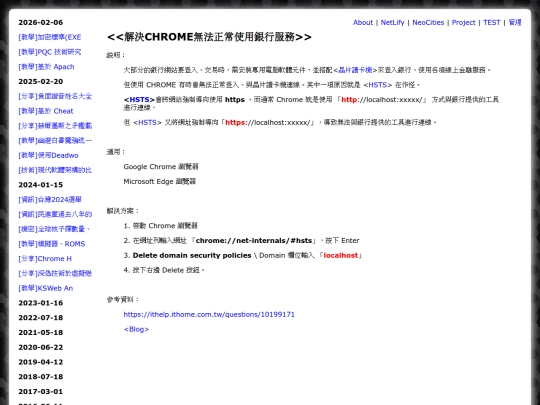Image resolution: width=540 pixels, height=405 pixels.
Task: Open sidebar article '[教學]KSWeb An'
Action: (45, 288)
